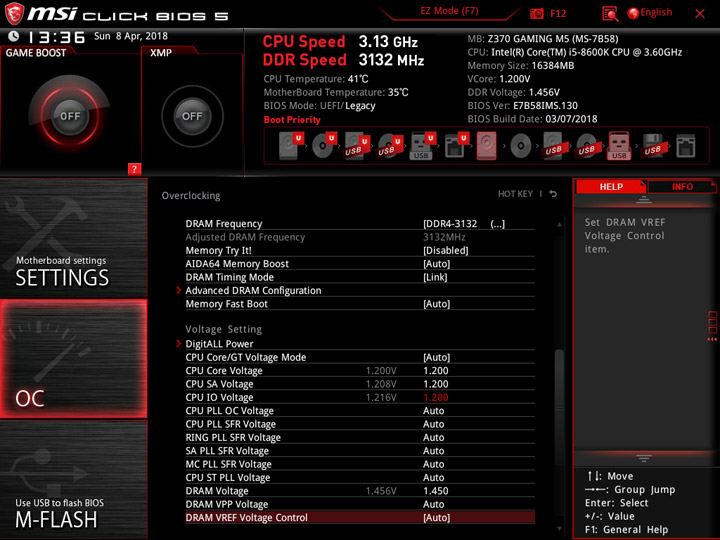The height and width of the screenshot is (540, 720).
Task: Click the Overclocking page title
Action: coord(191,195)
